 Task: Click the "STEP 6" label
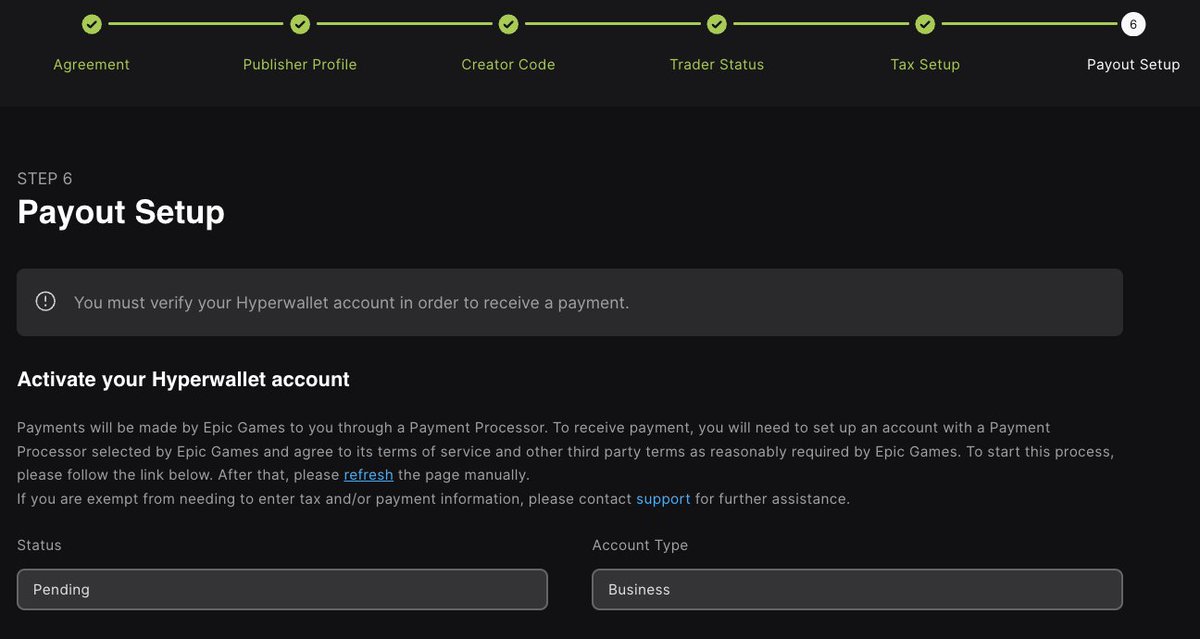[x=45, y=179]
